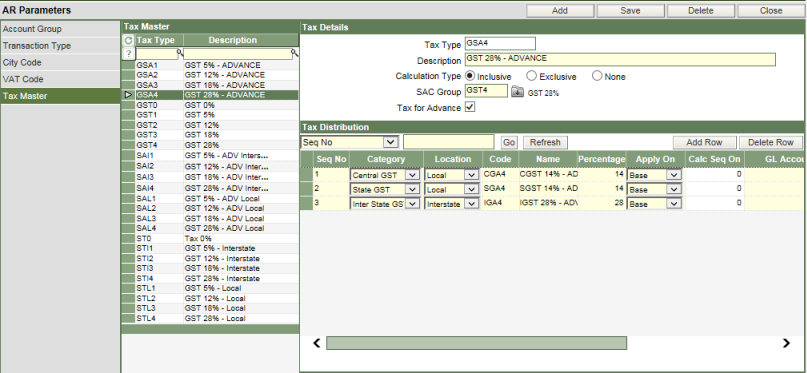Select the GST1 tax type row
This screenshot has height=373, width=807.
[210, 115]
